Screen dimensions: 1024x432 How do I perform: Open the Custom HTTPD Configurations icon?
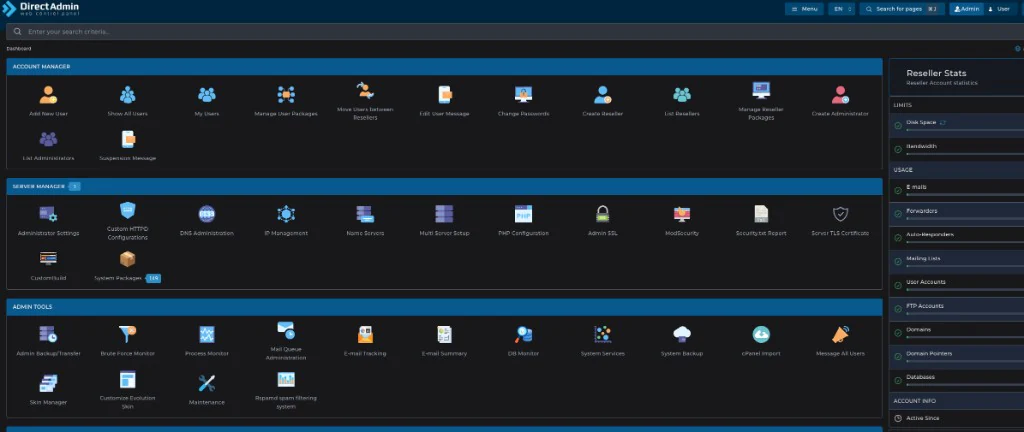(127, 210)
